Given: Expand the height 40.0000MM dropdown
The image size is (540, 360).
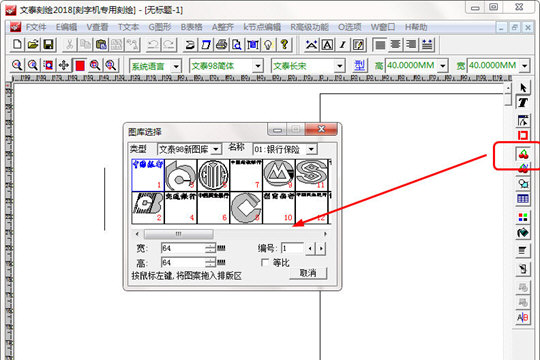Looking at the screenshot, I should click(x=443, y=65).
